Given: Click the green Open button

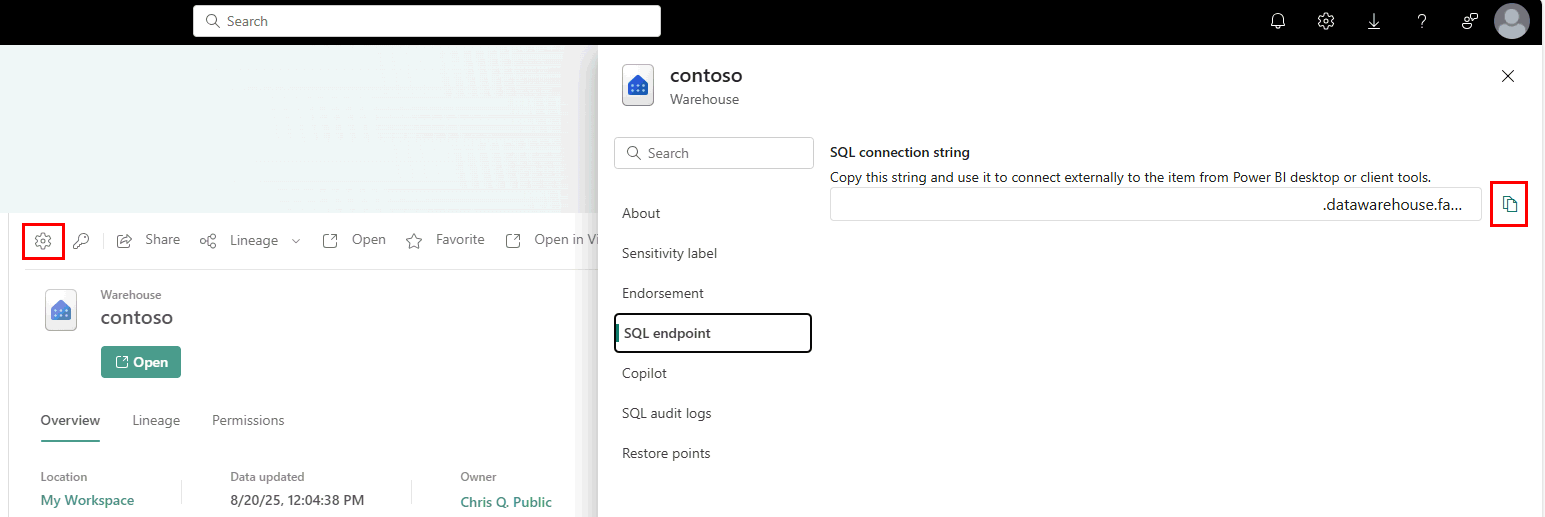Looking at the screenshot, I should 141,362.
